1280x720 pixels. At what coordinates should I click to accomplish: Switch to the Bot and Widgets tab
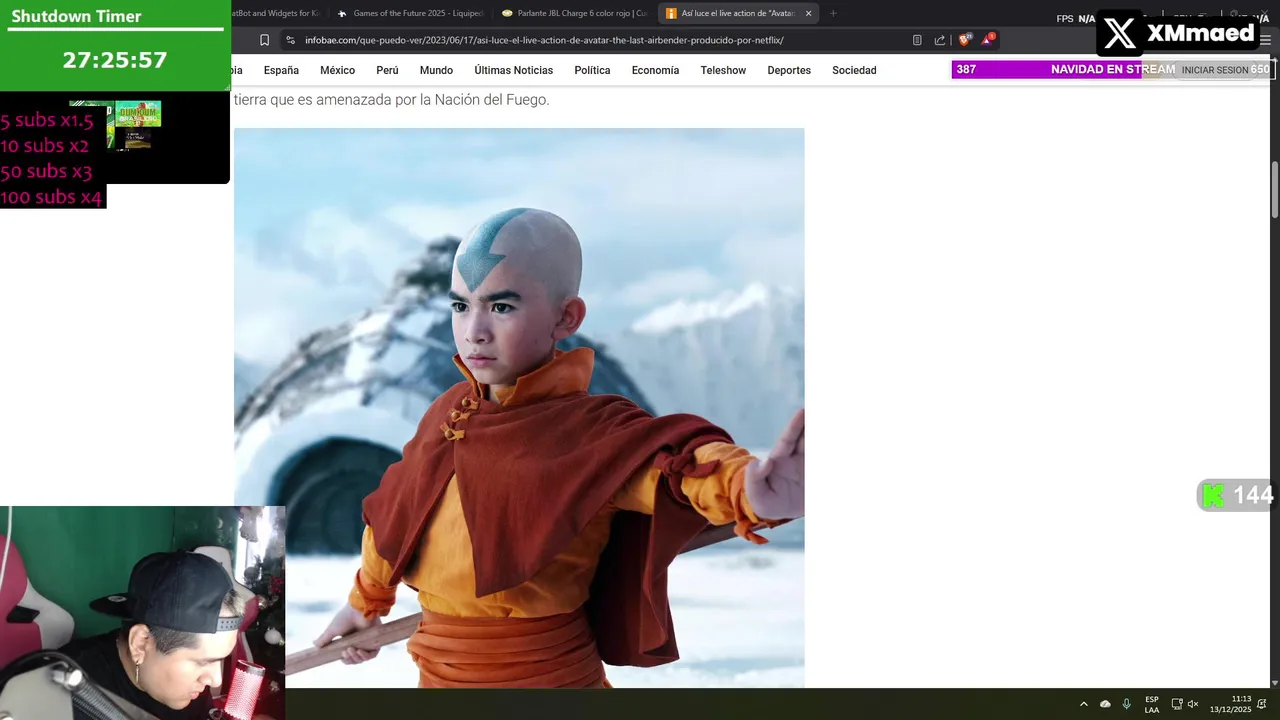coord(278,13)
